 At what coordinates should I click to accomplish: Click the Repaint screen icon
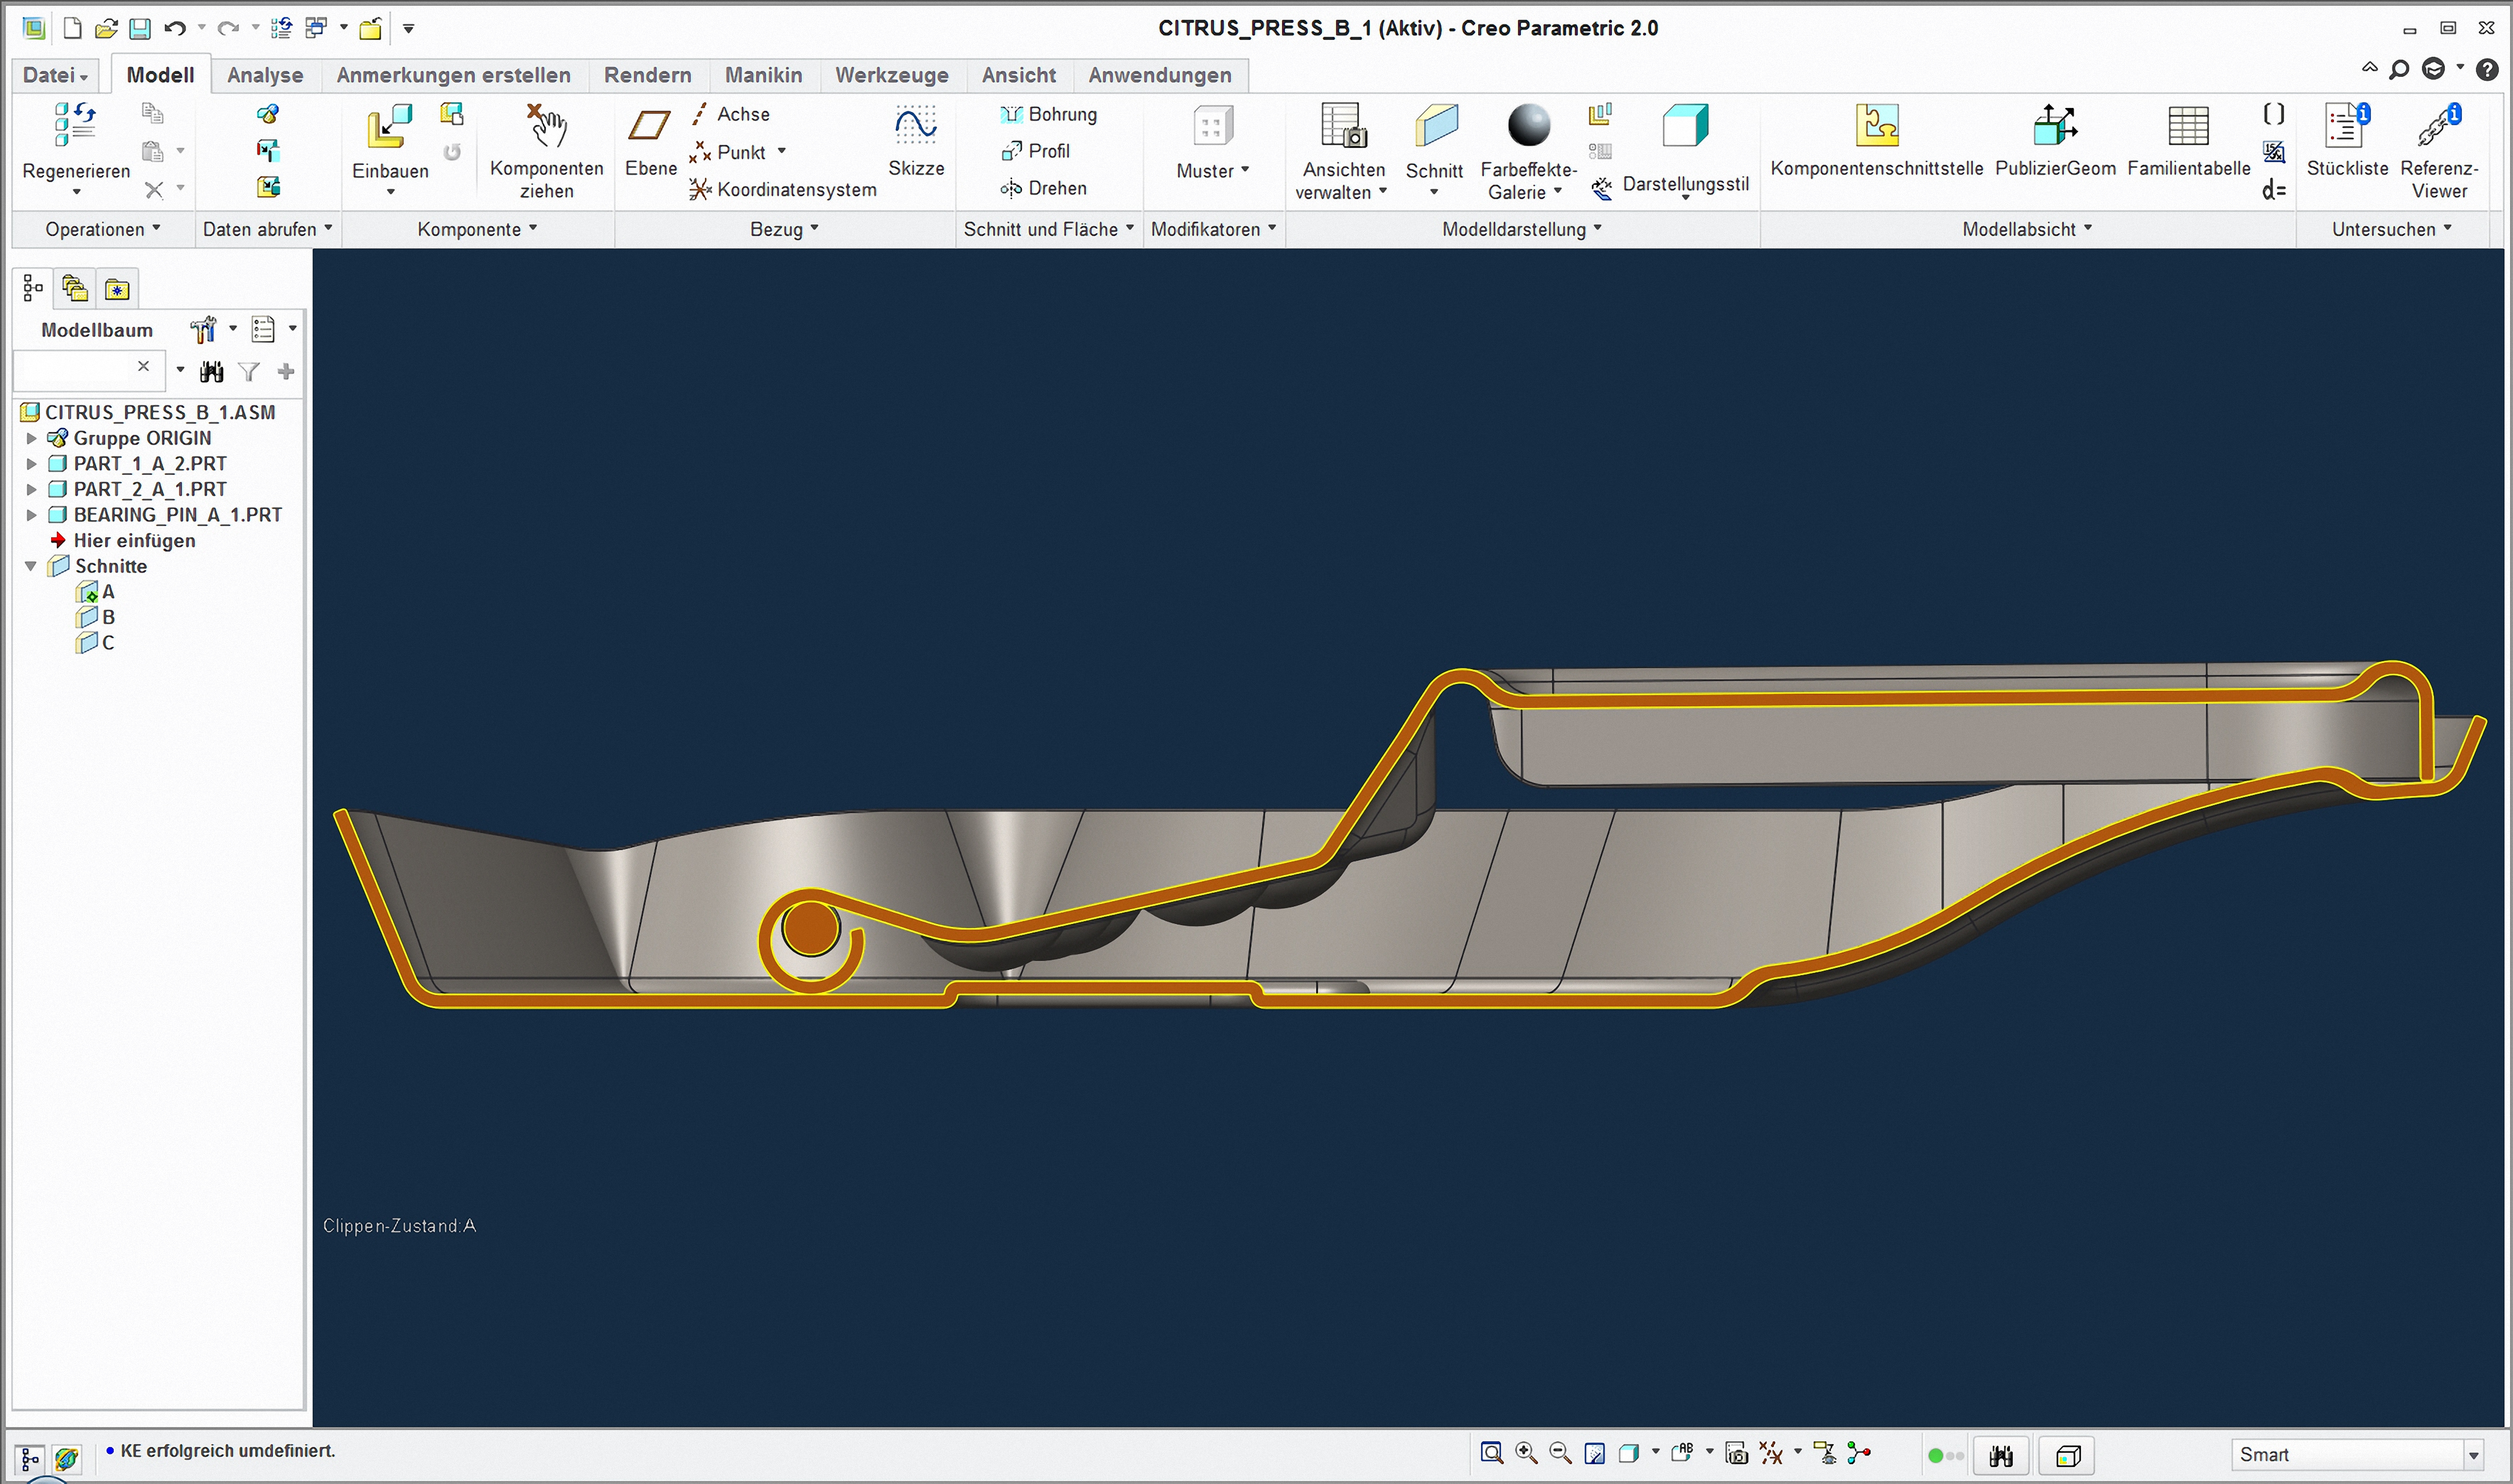point(1594,1453)
